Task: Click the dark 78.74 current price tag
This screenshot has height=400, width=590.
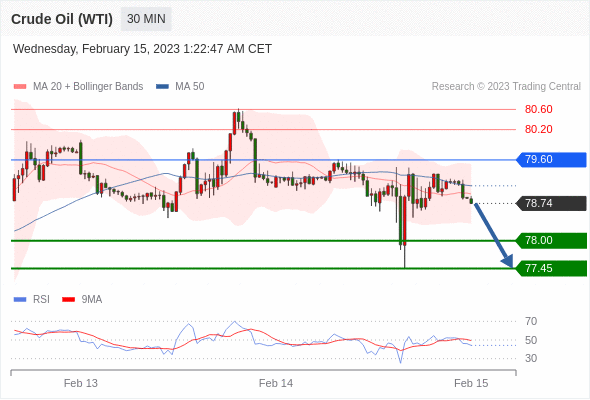Action: point(551,204)
